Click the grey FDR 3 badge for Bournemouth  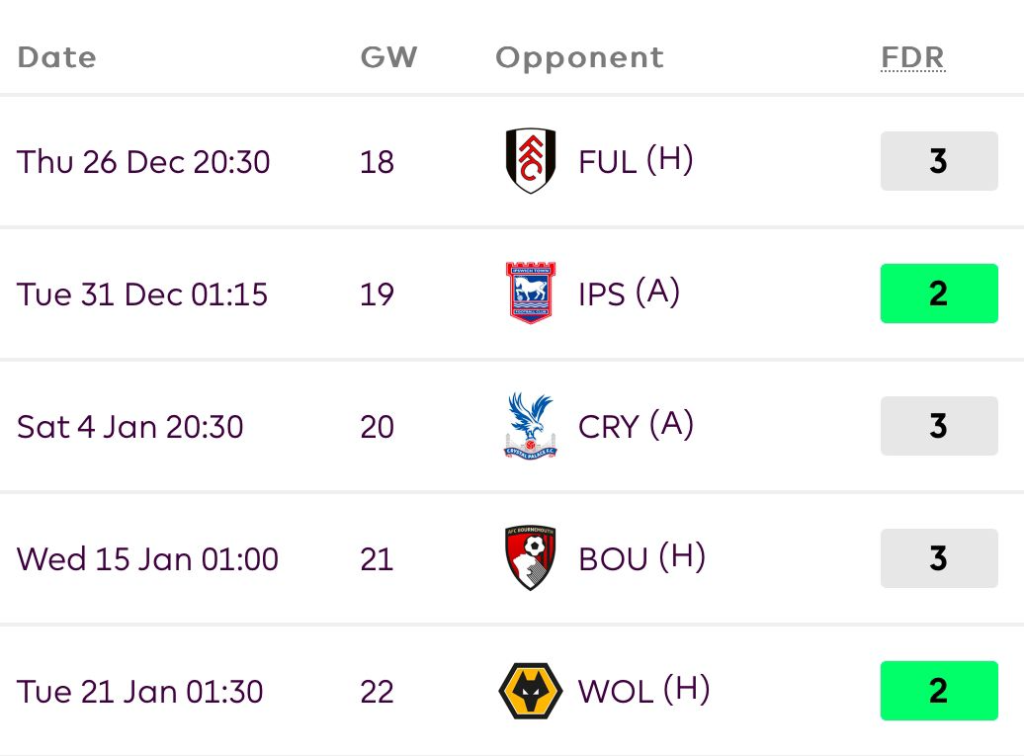pos(938,558)
